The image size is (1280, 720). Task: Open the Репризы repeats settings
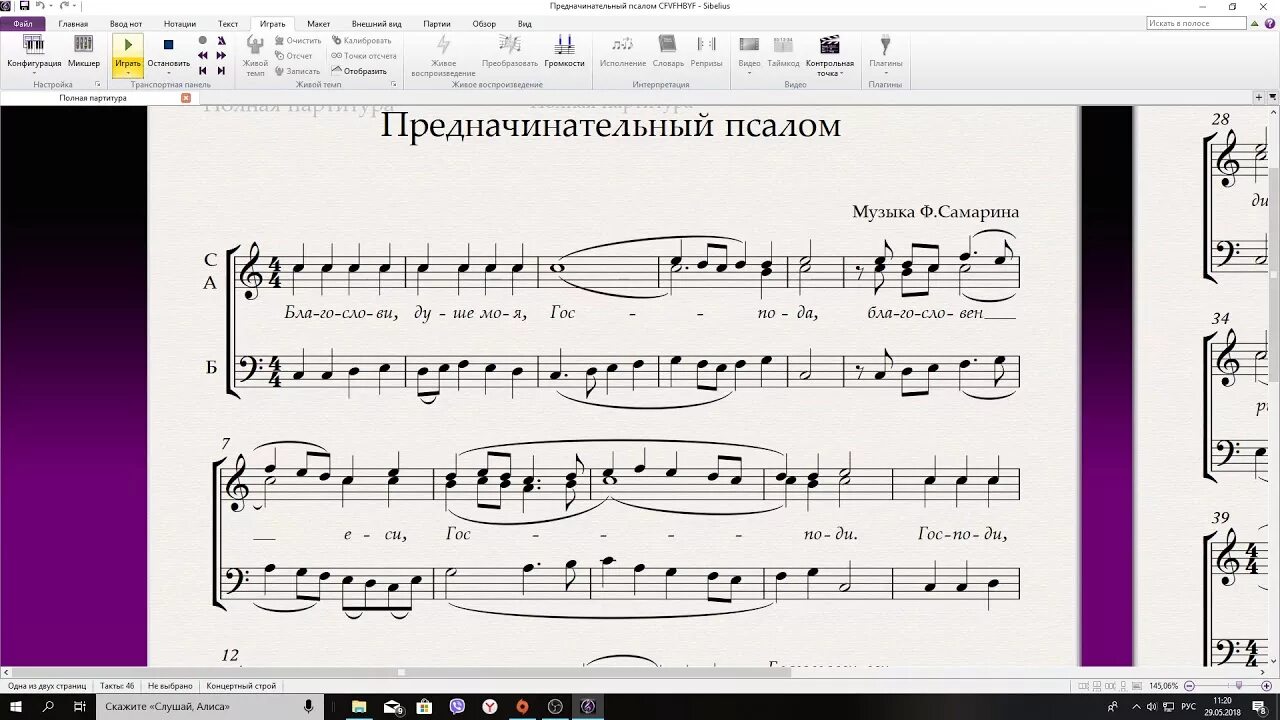coord(706,51)
